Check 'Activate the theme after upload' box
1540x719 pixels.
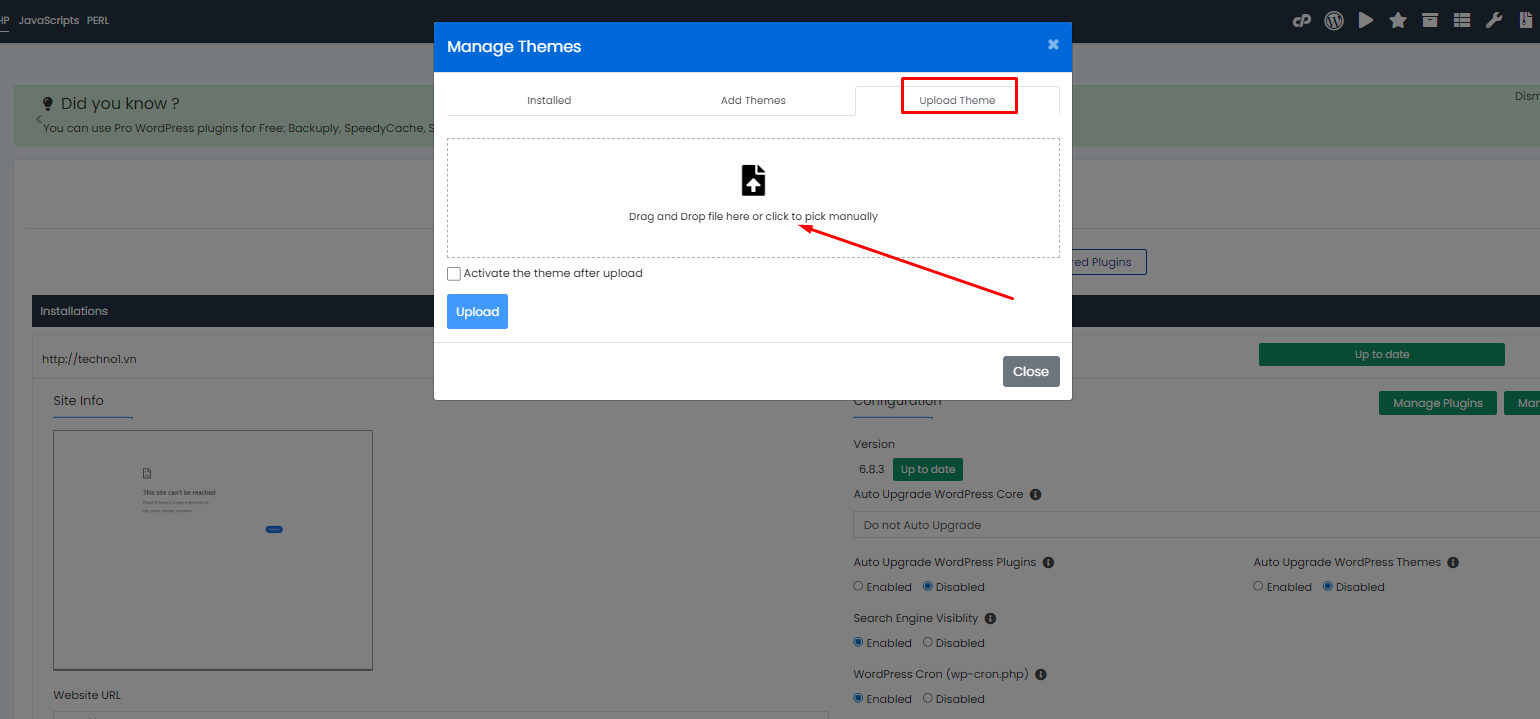click(x=454, y=273)
